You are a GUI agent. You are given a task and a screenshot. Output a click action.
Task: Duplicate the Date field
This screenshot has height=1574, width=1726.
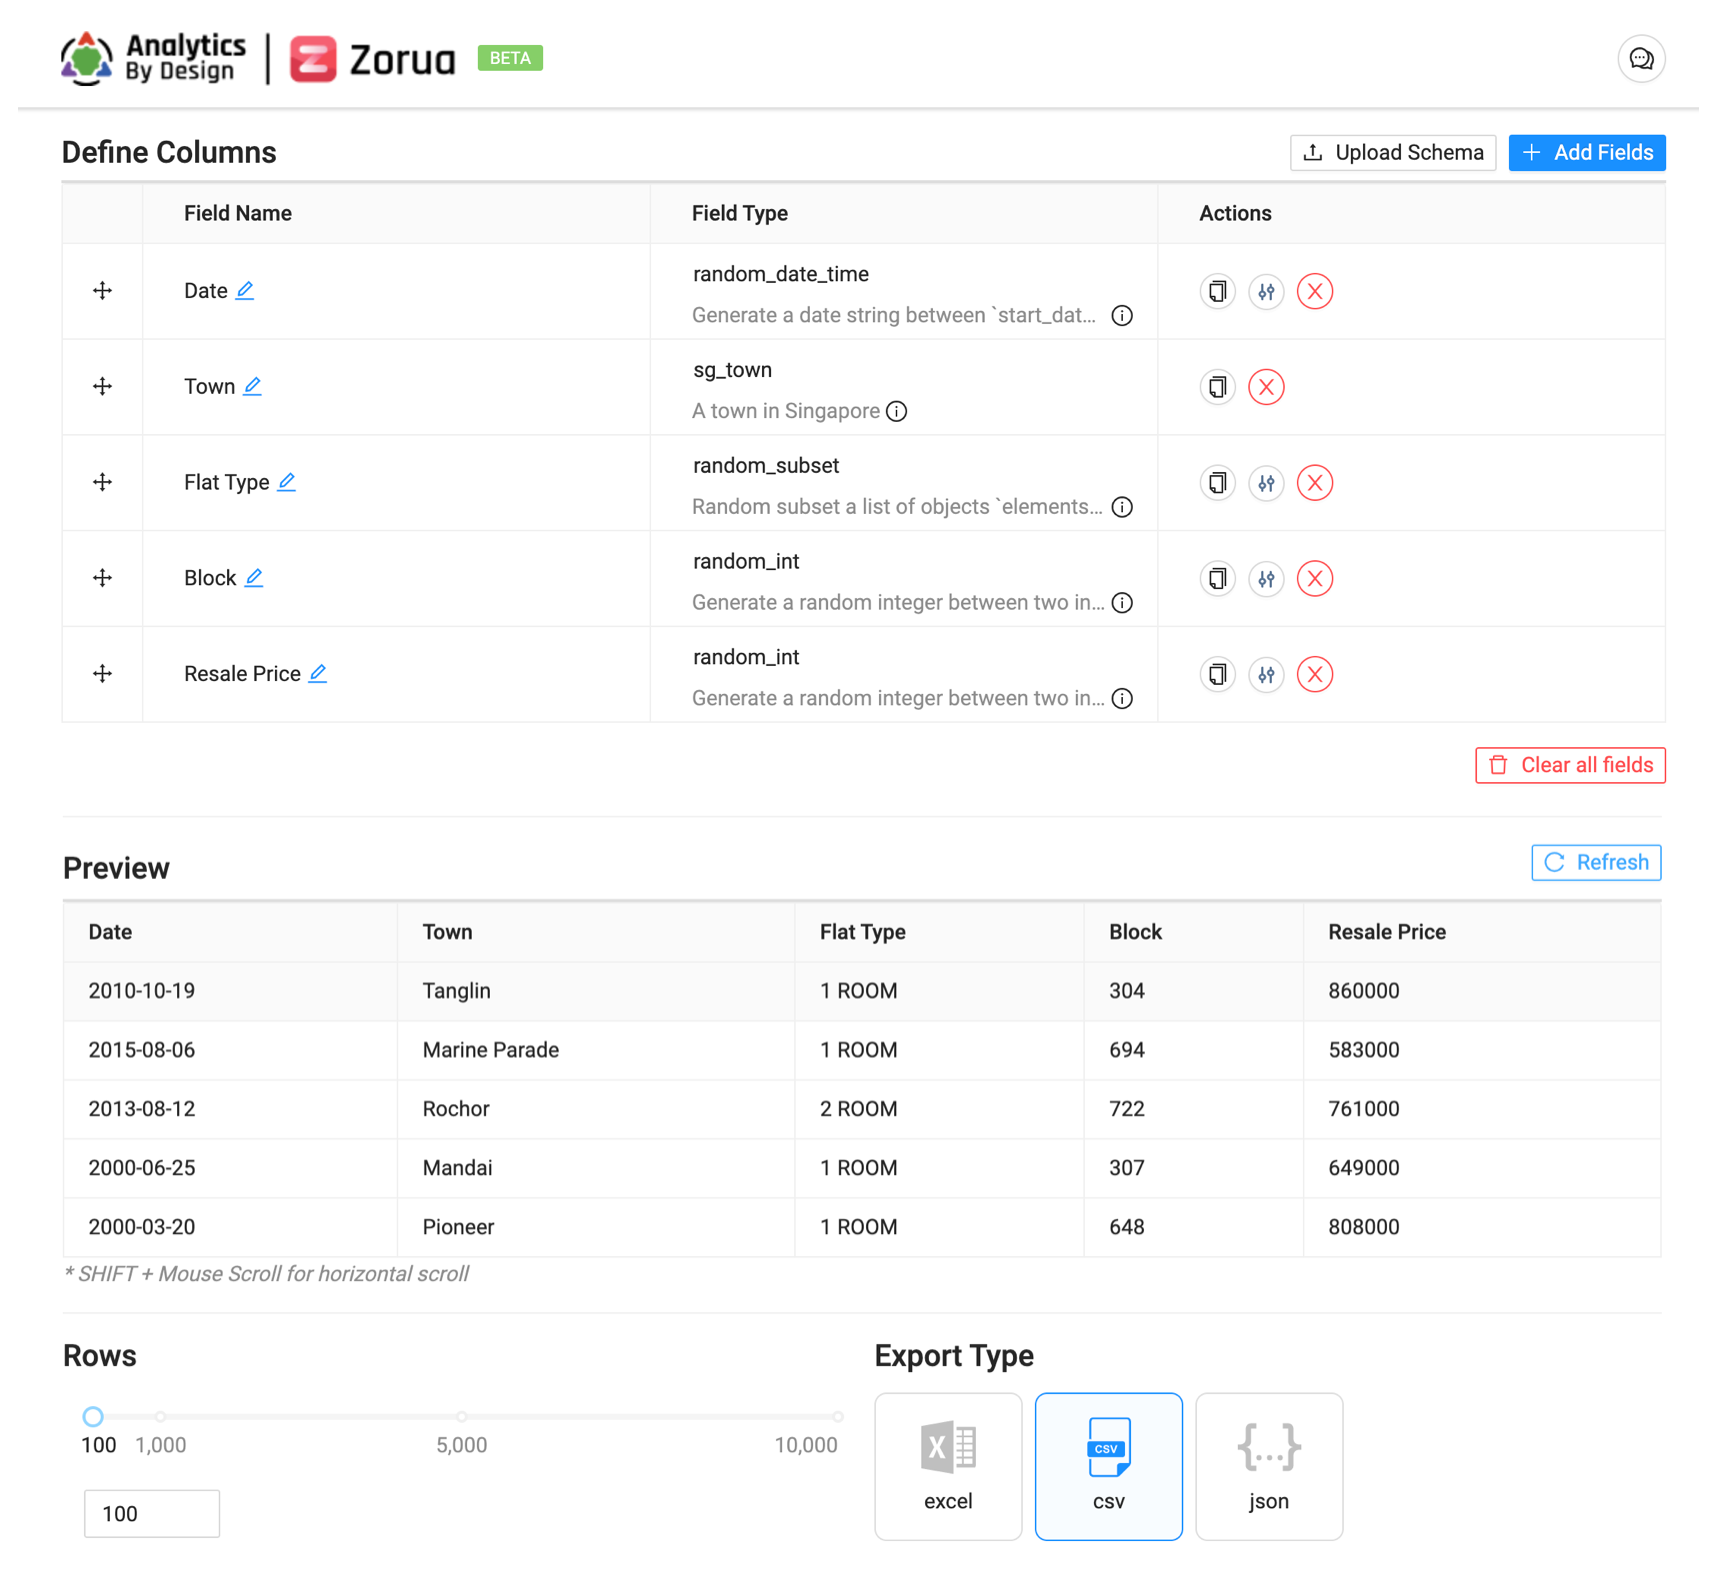(x=1217, y=291)
